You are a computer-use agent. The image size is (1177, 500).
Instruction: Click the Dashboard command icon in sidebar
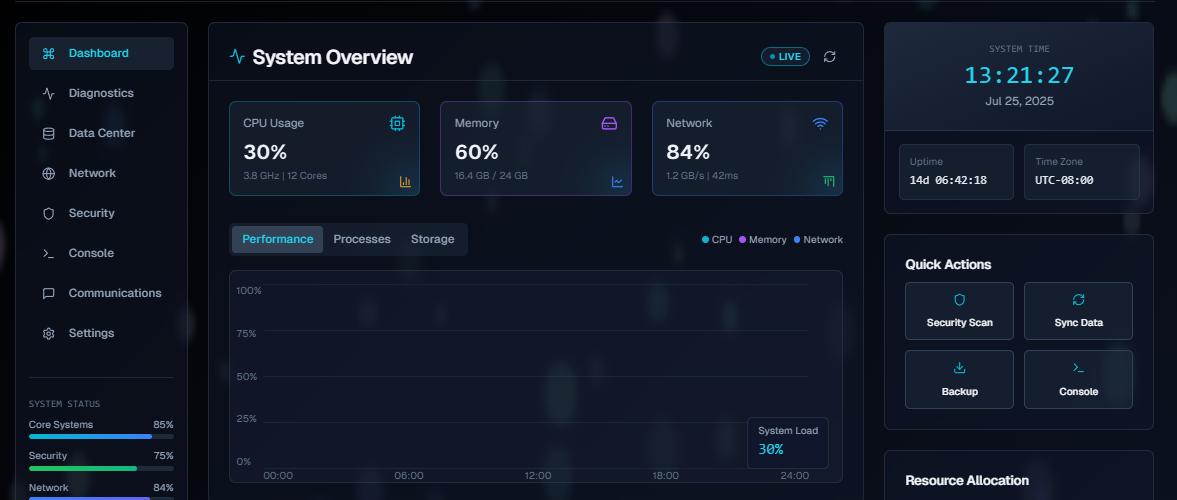point(49,53)
